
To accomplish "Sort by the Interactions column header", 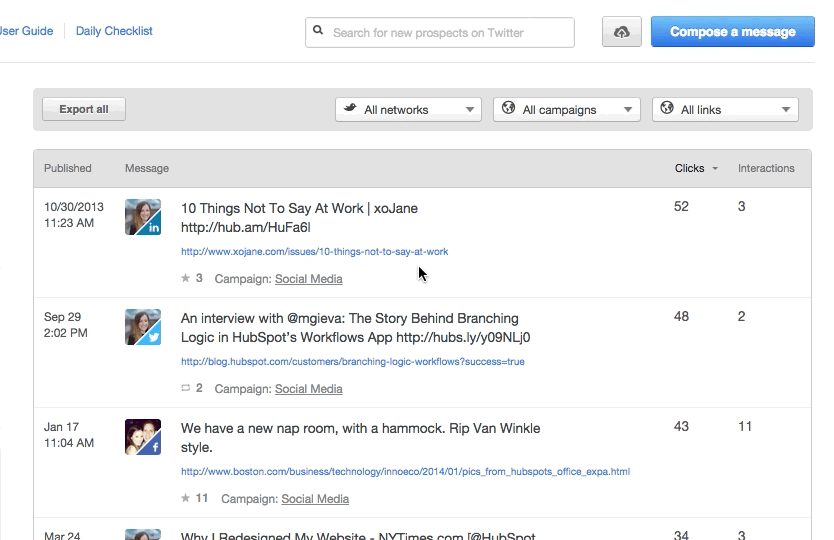I will tap(766, 168).
